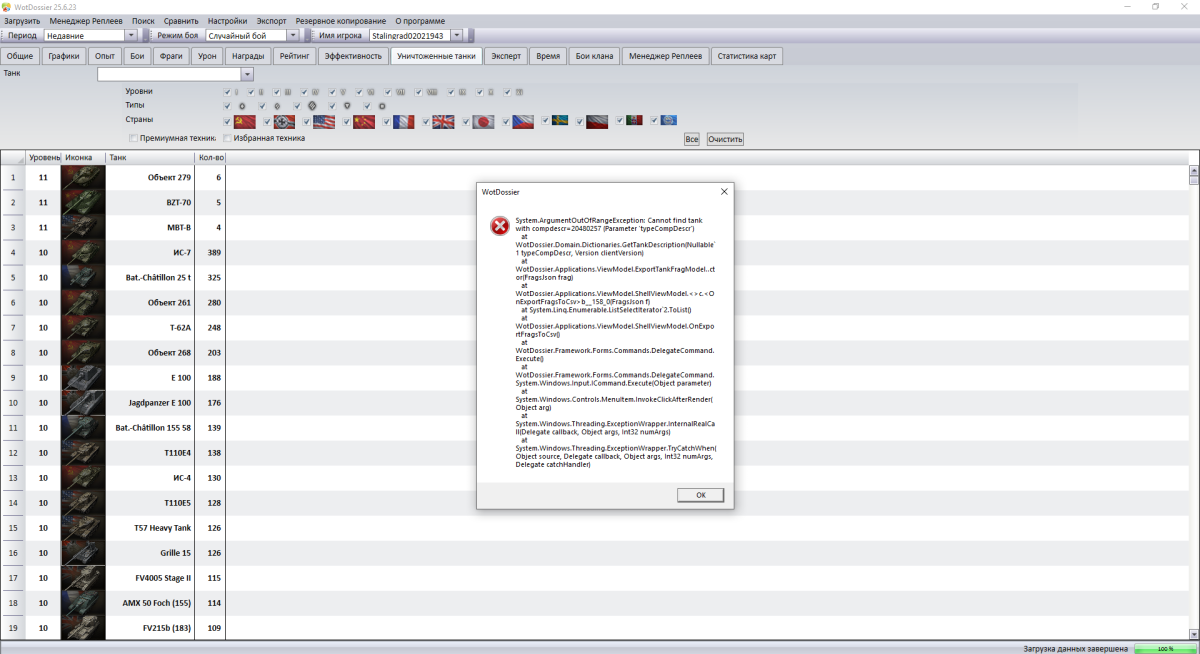Switch to the Бои клана tab
Screen dimensions: 1200x654
(594, 56)
